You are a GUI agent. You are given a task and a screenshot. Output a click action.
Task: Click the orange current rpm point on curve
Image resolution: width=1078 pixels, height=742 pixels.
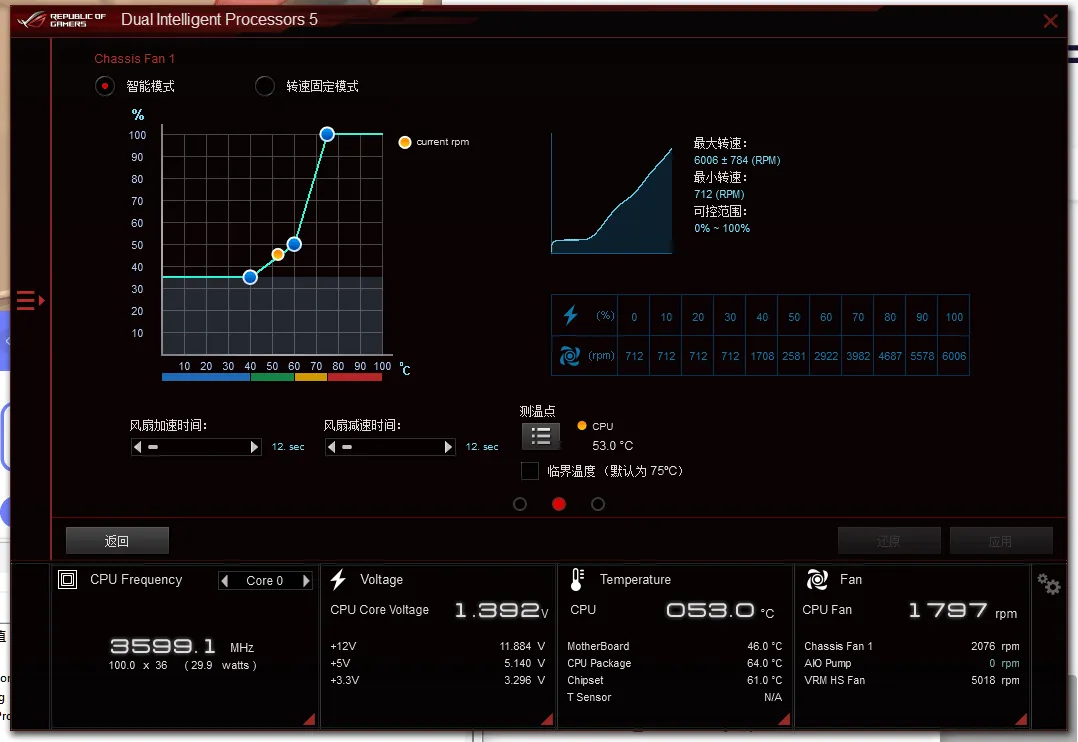[278, 254]
